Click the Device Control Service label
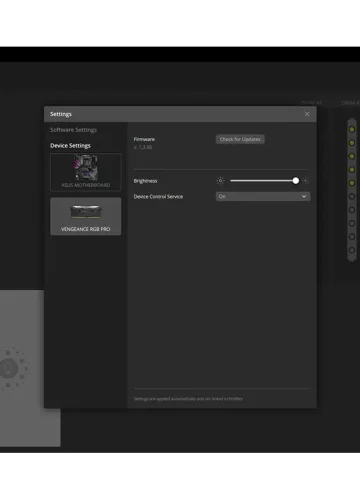360x504 pixels. point(158,197)
